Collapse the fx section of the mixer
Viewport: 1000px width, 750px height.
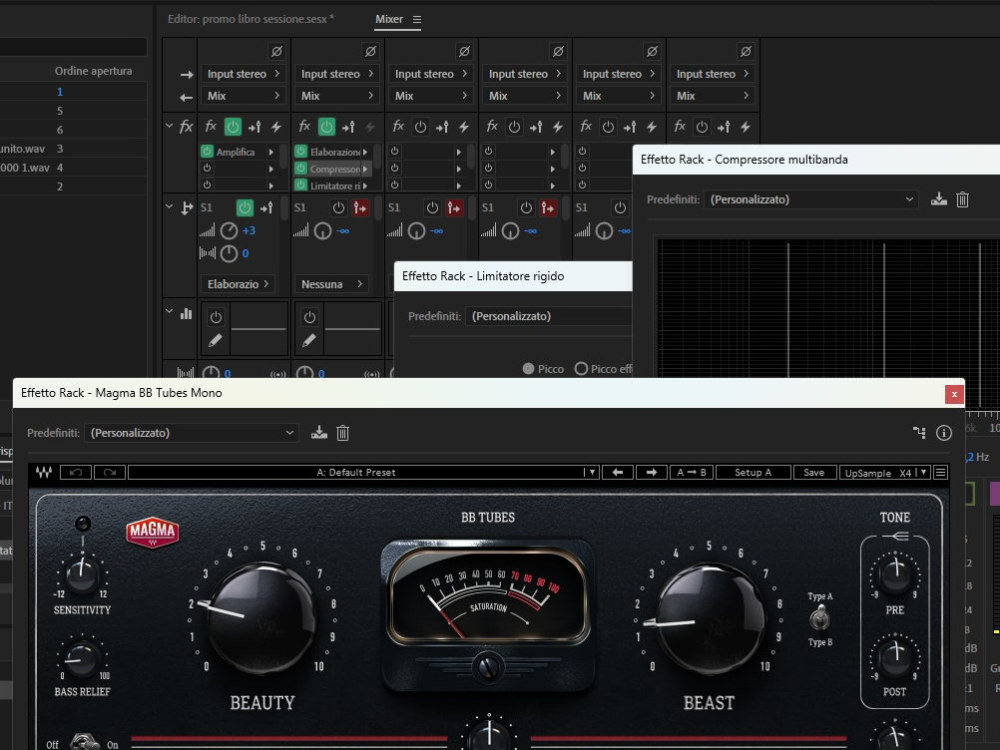click(169, 126)
